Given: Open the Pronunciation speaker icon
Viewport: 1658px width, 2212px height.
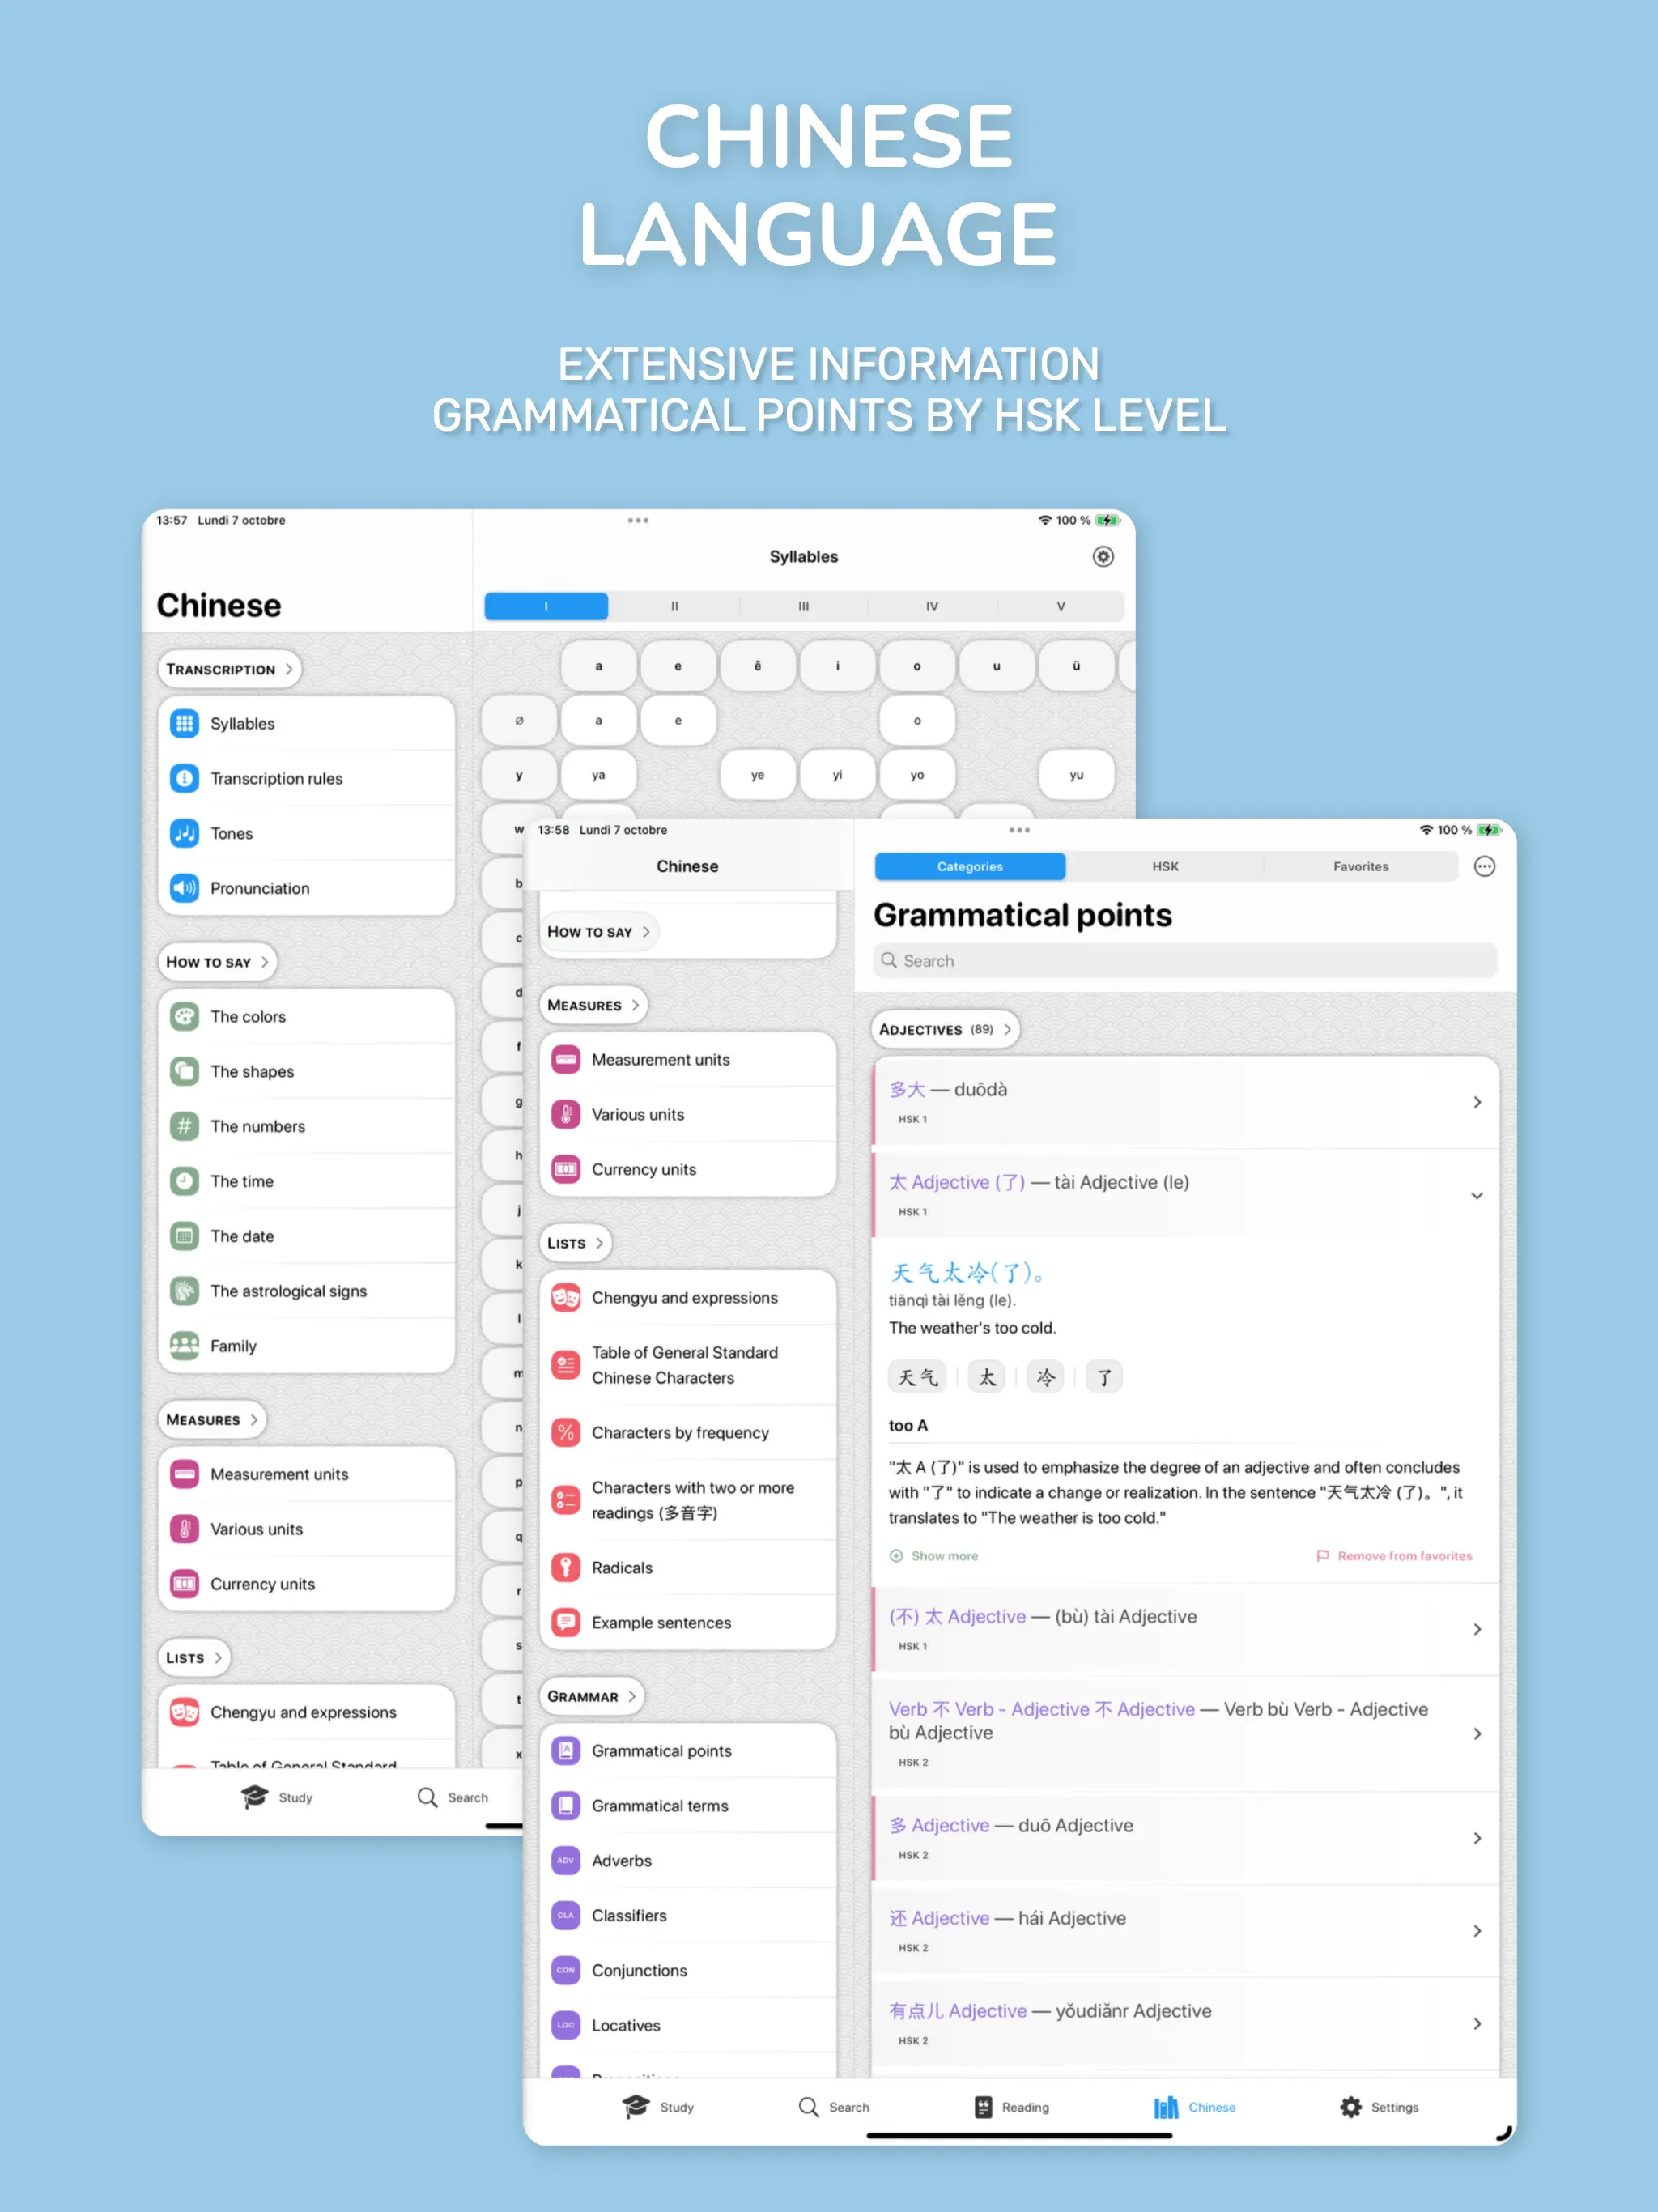Looking at the screenshot, I should pos(184,888).
